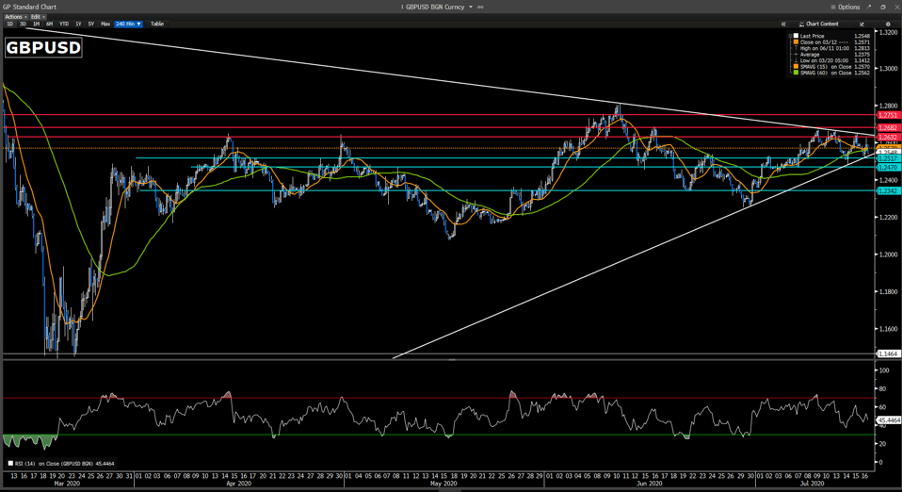Click the annotation edit icon in chart toolbar
Viewport: 902px width, 492px height.
coord(862,24)
